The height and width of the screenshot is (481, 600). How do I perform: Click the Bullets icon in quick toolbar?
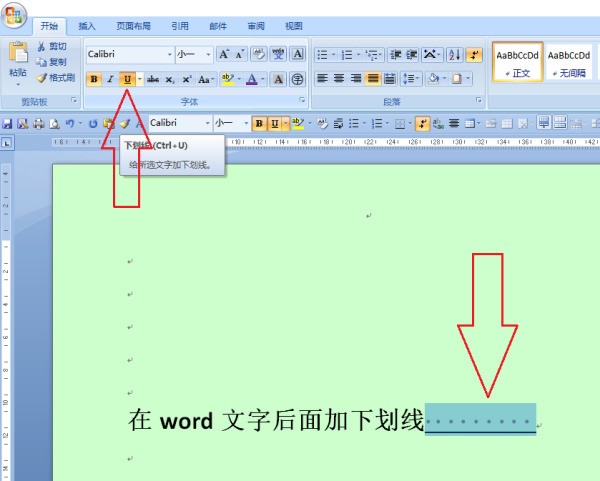pyautogui.click(x=354, y=123)
